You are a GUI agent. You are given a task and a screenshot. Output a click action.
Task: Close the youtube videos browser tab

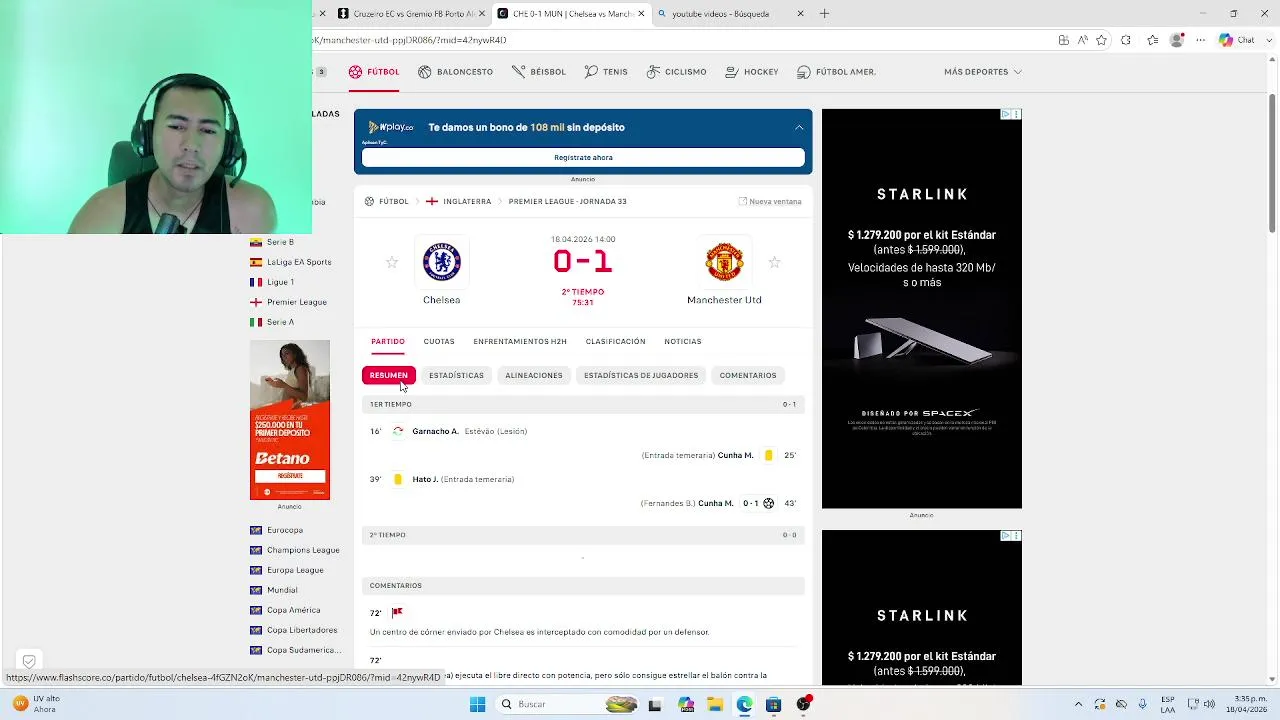click(x=800, y=14)
